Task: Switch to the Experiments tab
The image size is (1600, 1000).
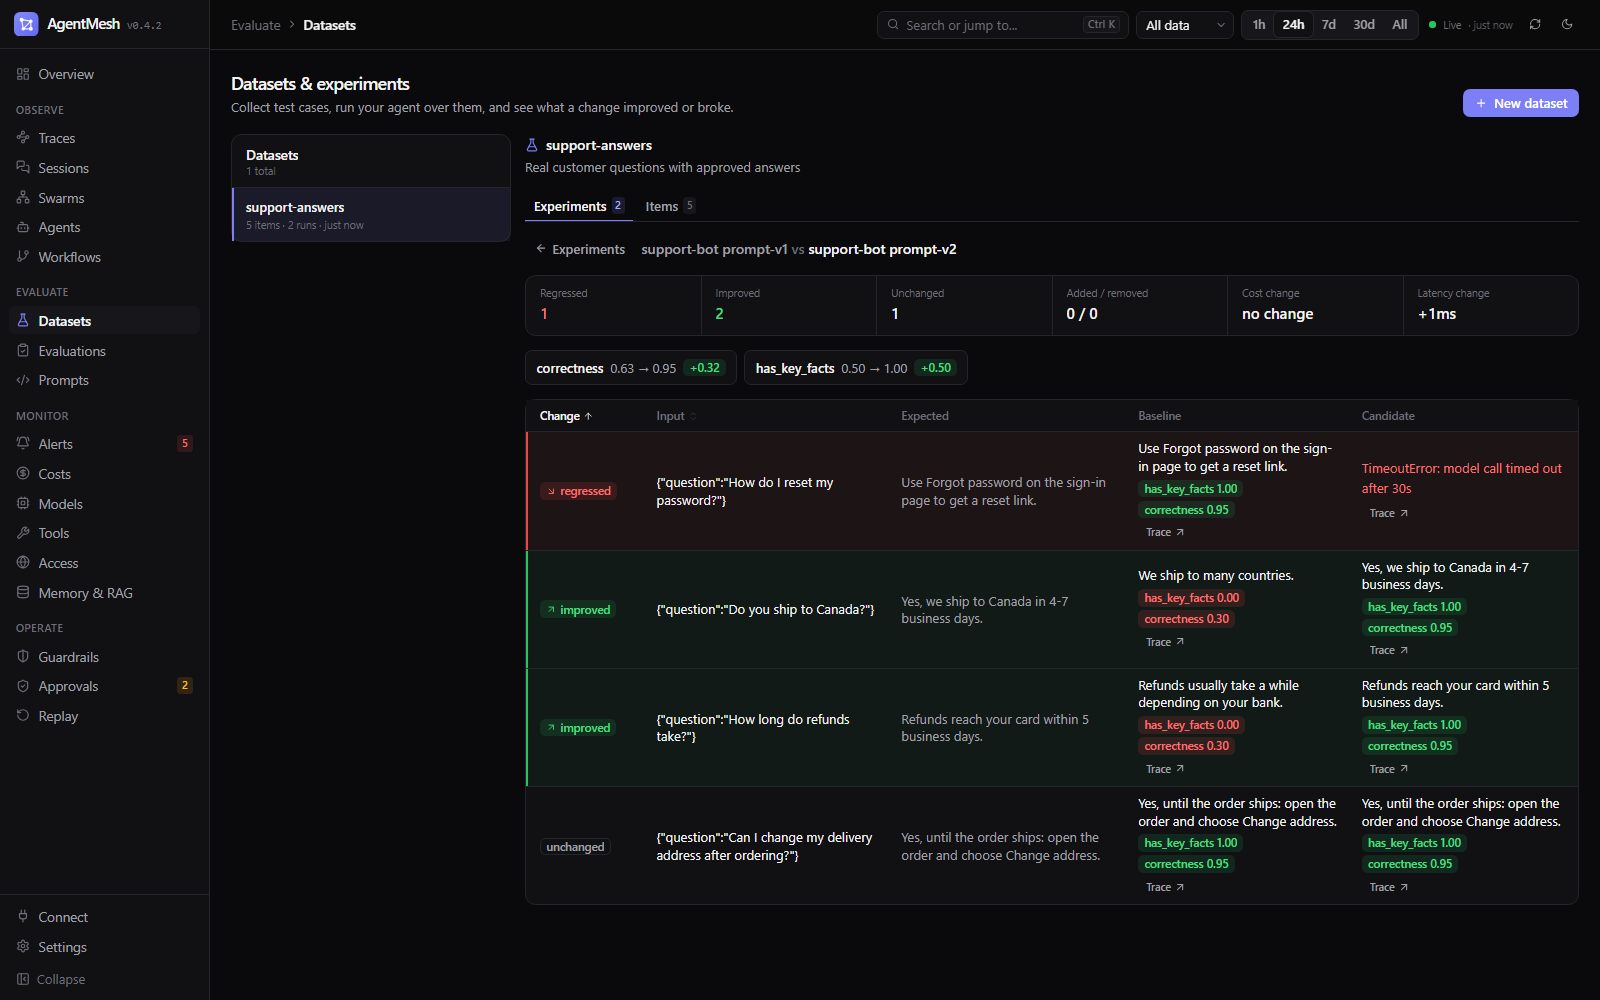Action: click(579, 206)
